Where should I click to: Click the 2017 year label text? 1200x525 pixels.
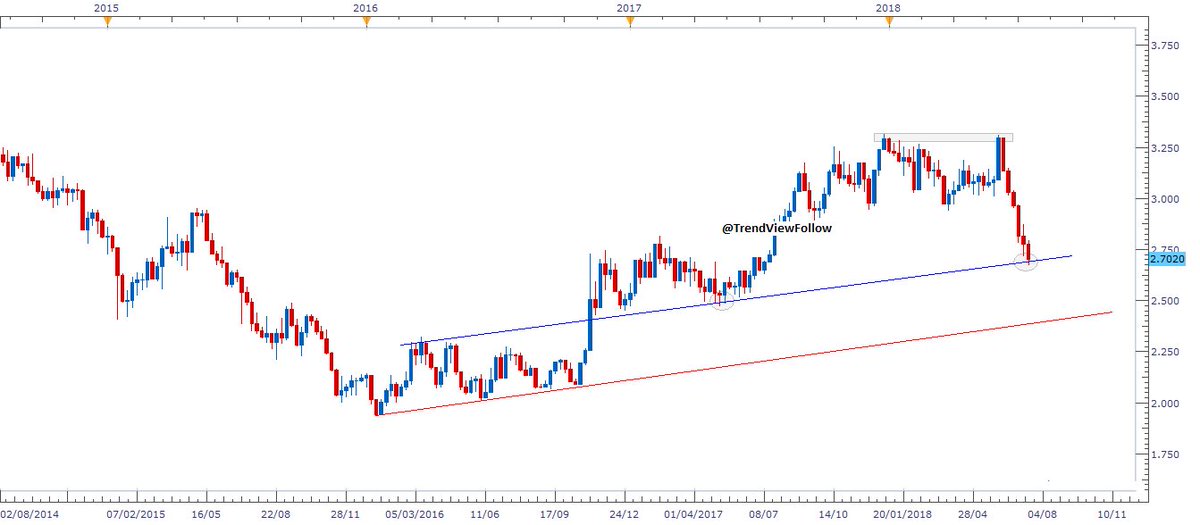click(x=629, y=8)
